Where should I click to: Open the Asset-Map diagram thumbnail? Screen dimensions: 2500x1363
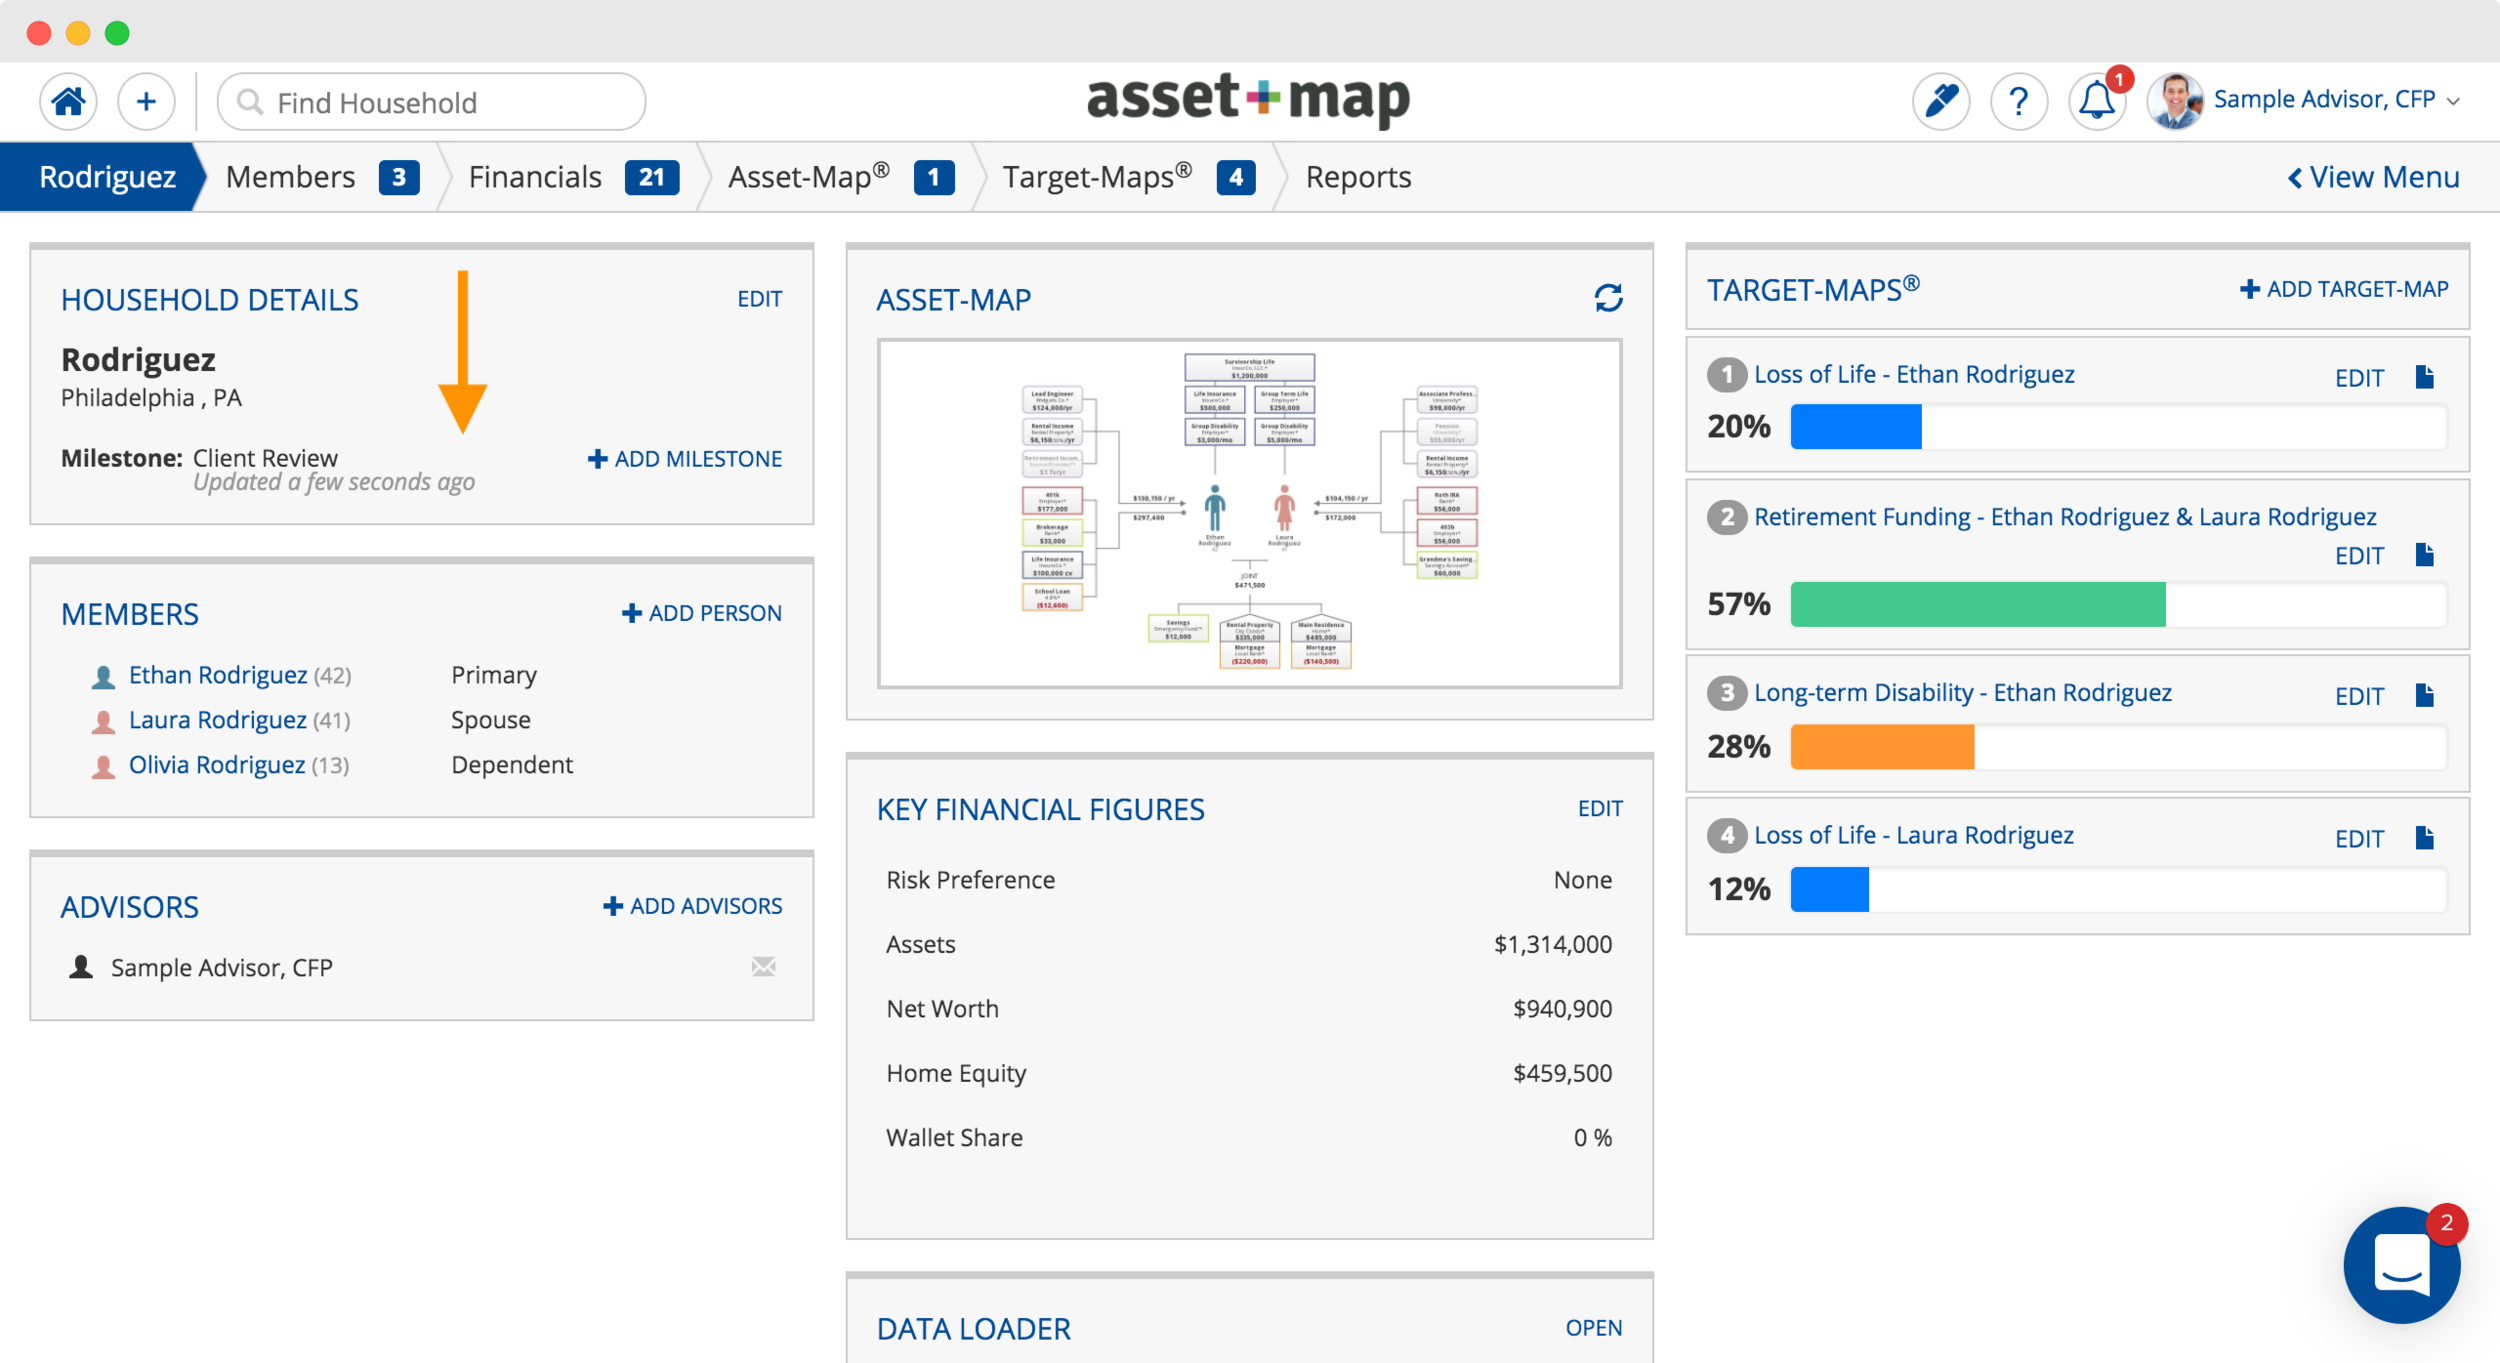click(1249, 513)
